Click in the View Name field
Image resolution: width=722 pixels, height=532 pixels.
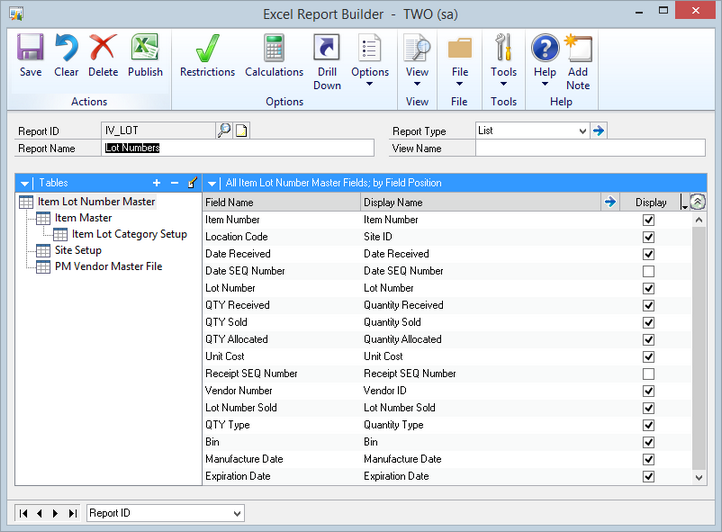click(x=590, y=148)
